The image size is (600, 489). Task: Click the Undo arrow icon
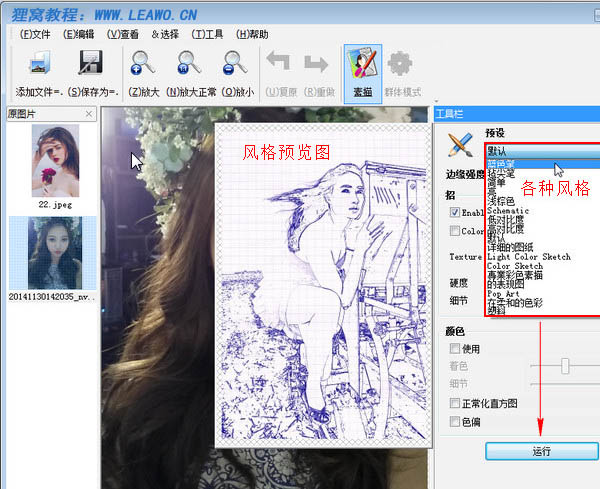(278, 61)
